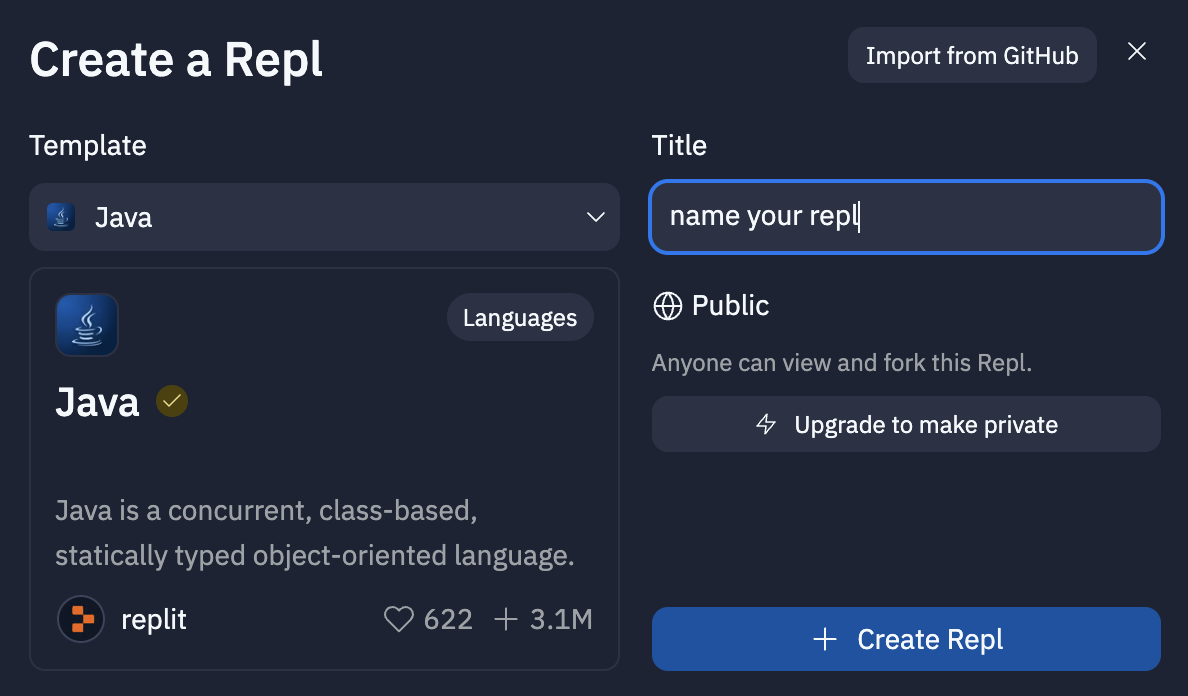Click the Java template heading

[x=98, y=402]
